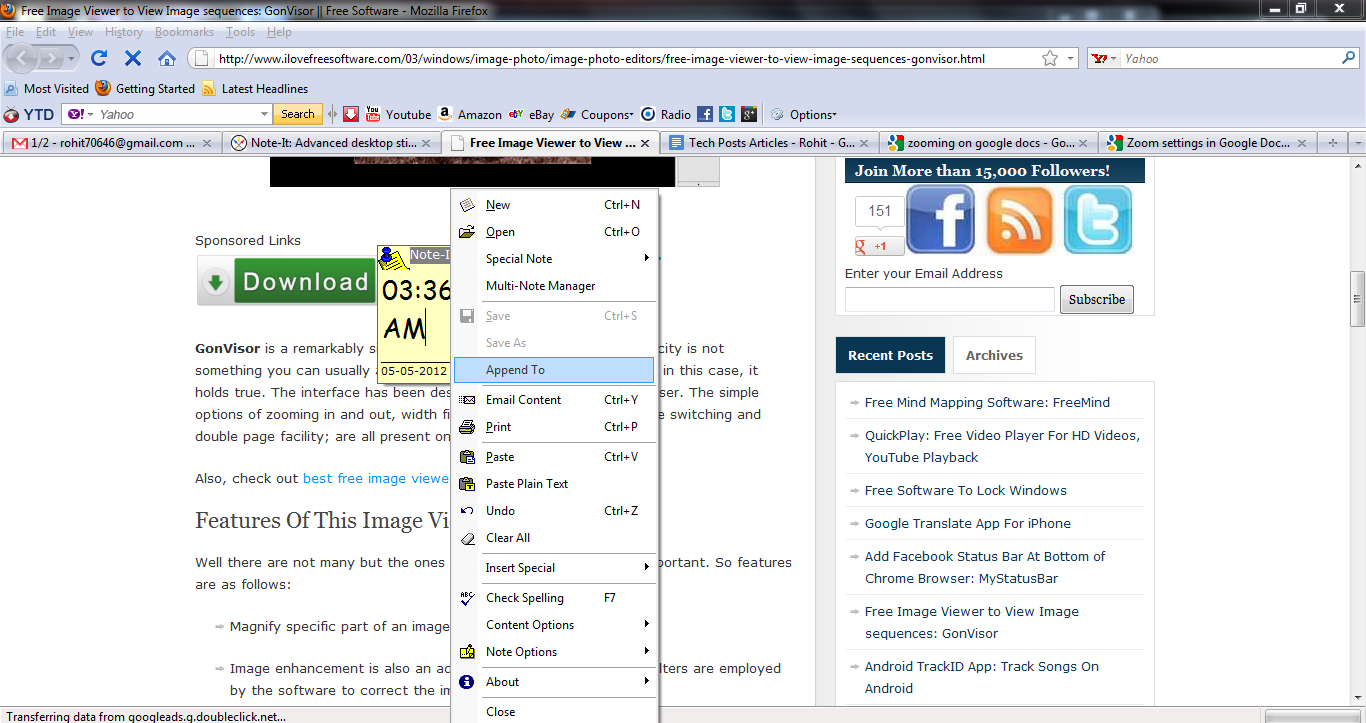Screen dimensions: 1366x723
Task: Go back with the Firefox Back arrow
Action: pyautogui.click(x=23, y=59)
